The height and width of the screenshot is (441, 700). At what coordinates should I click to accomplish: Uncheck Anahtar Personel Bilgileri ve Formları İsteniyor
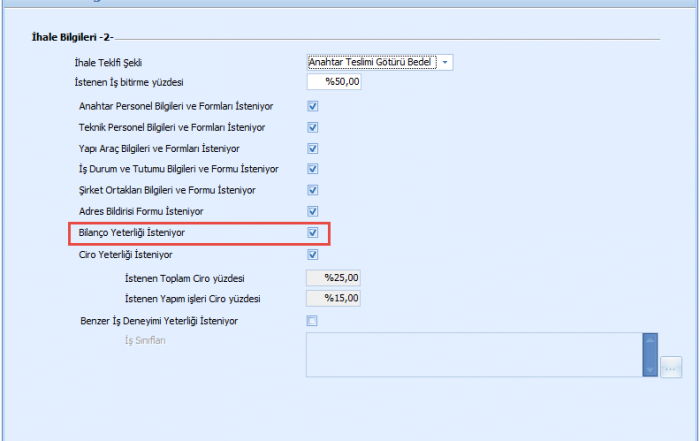312,106
